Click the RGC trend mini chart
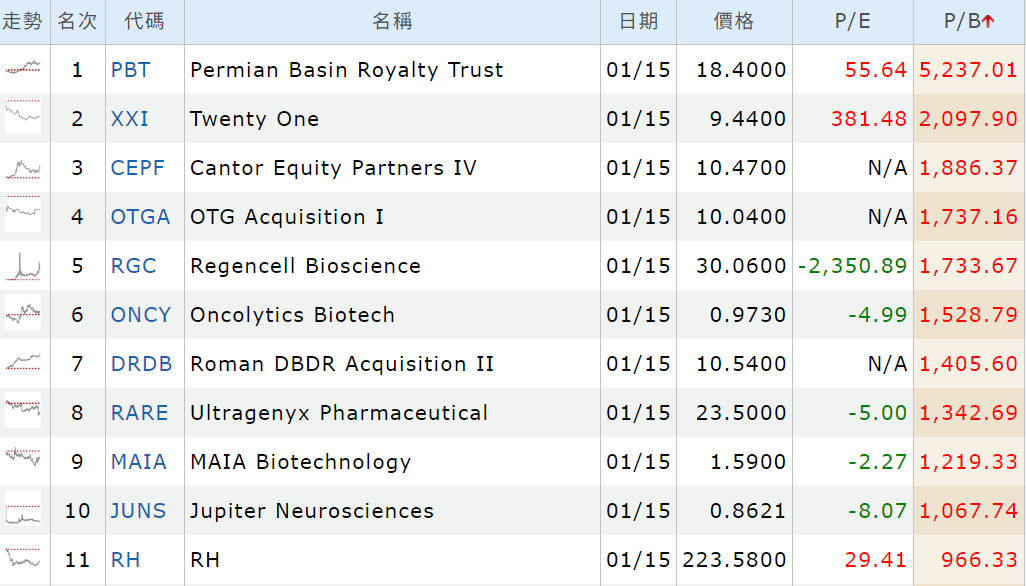The image size is (1026, 586). pos(23,266)
